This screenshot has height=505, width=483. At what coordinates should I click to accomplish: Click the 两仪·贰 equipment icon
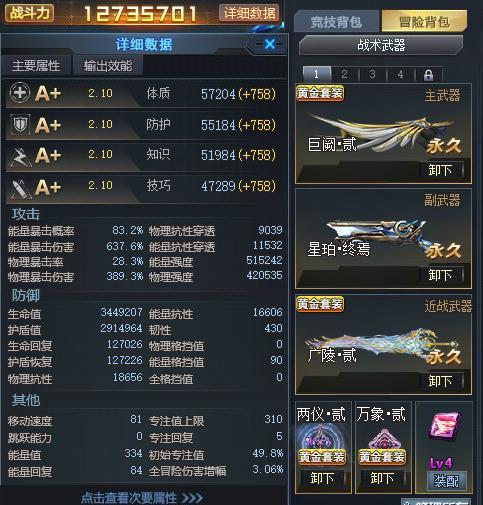tap(321, 437)
